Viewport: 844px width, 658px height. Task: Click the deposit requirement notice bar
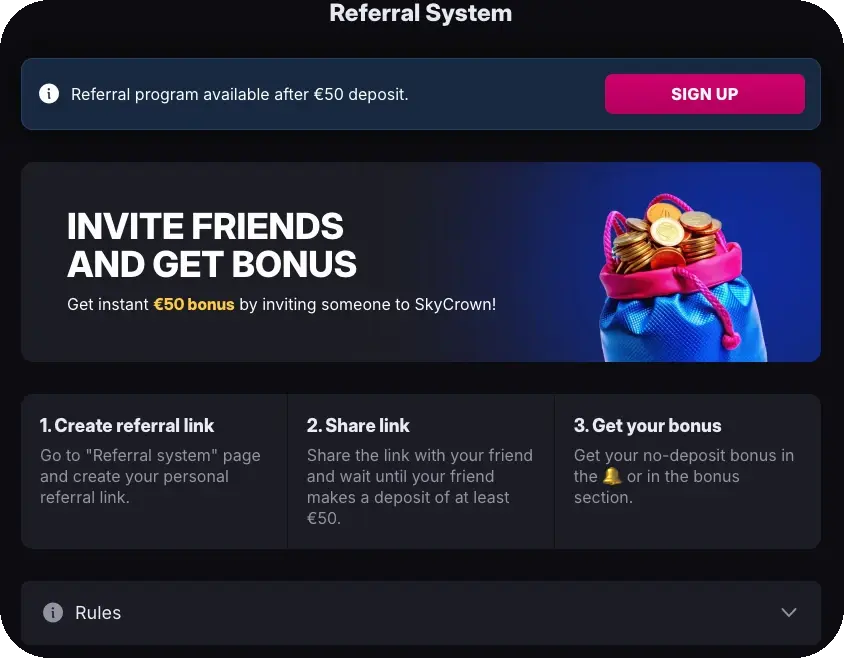pyautogui.click(x=300, y=93)
